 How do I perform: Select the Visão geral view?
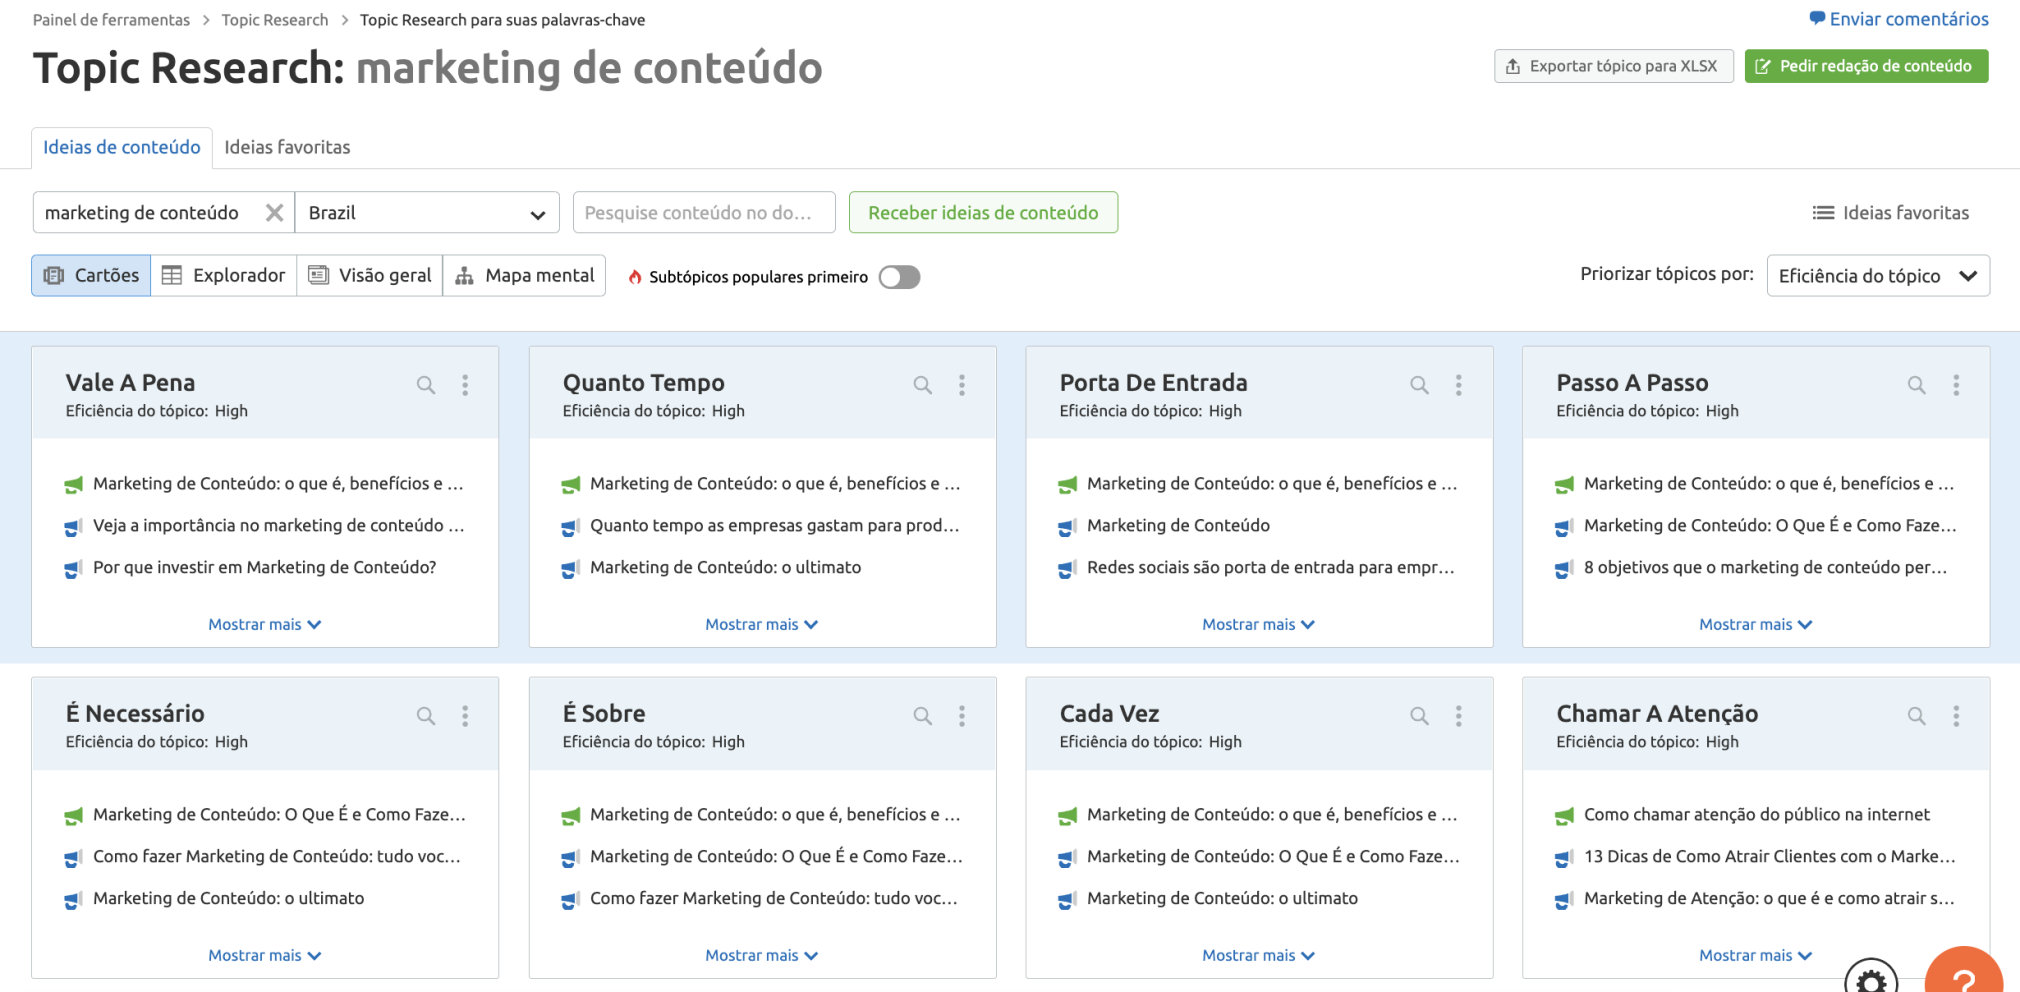370,275
